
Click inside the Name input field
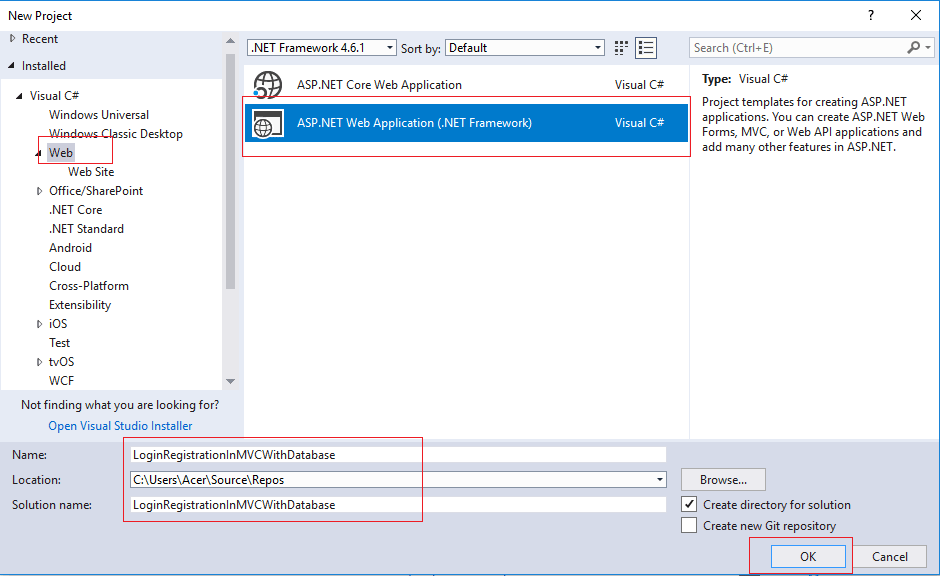coord(400,454)
